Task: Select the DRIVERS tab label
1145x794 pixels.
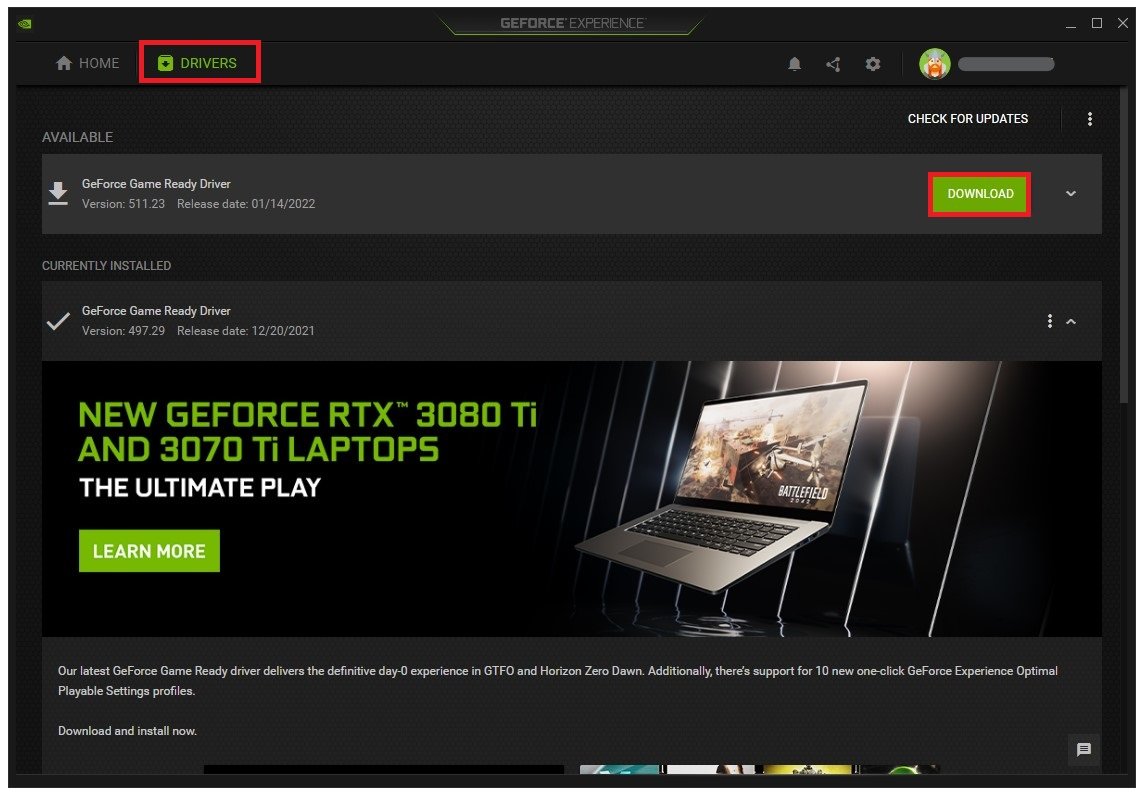Action: (x=208, y=64)
